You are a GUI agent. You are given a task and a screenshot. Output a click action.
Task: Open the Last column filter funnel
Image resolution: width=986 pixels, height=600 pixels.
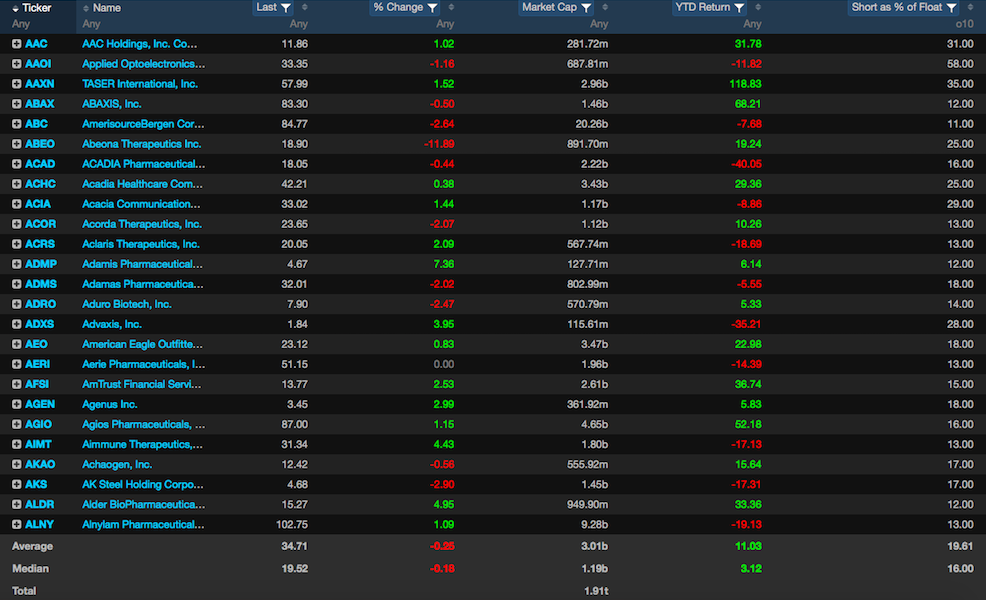tap(286, 8)
